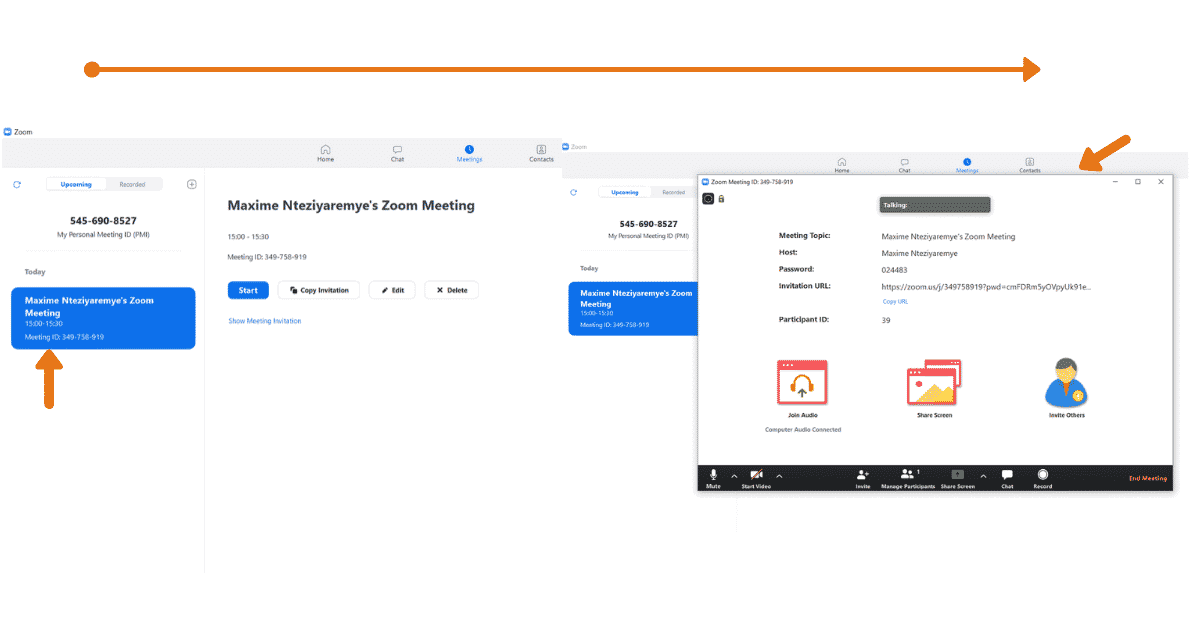Open Home tab in right background window
Screen dimensions: 1200x628
[842, 165]
